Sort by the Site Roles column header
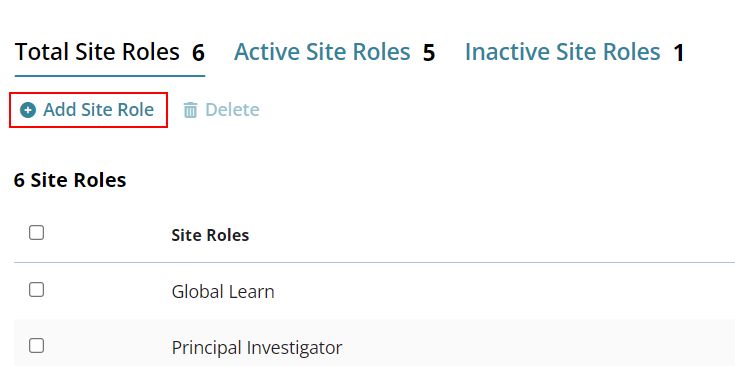This screenshot has width=735, height=366. coord(210,235)
